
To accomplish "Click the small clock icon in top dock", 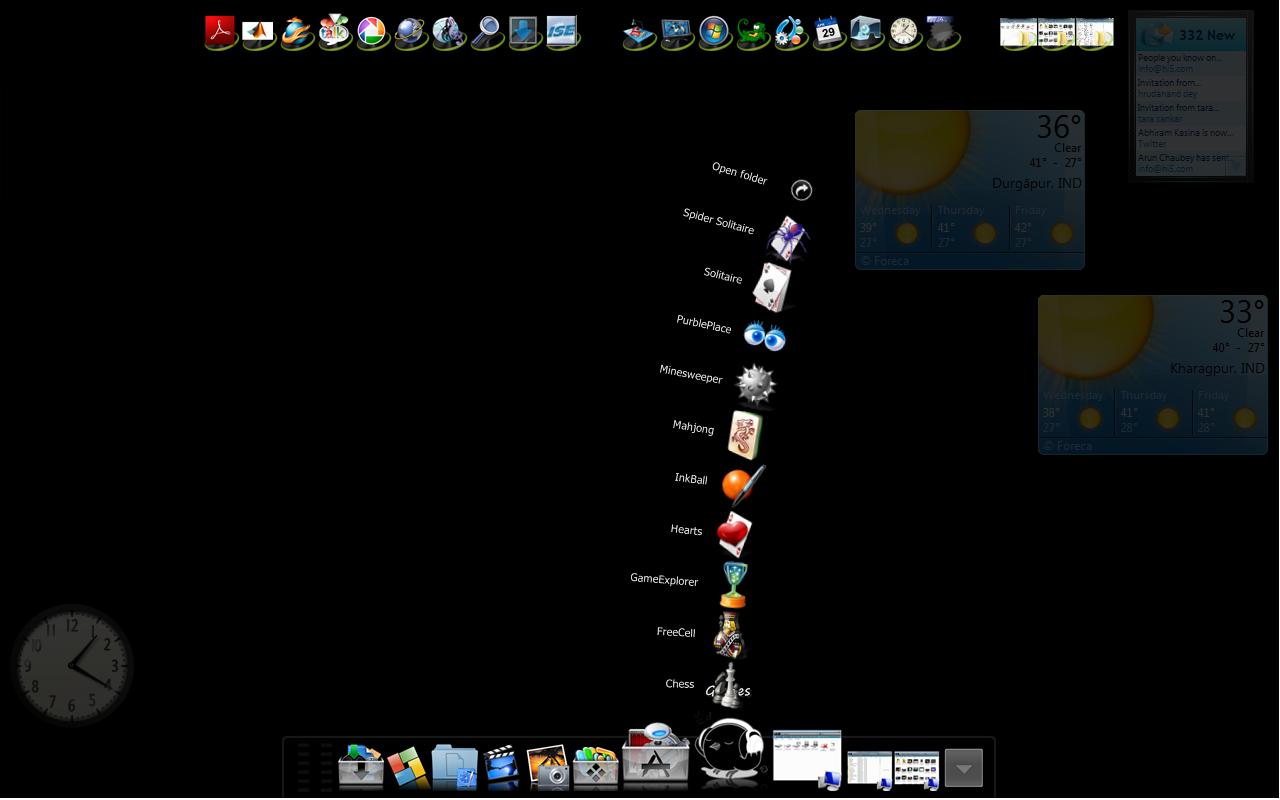I will [904, 32].
